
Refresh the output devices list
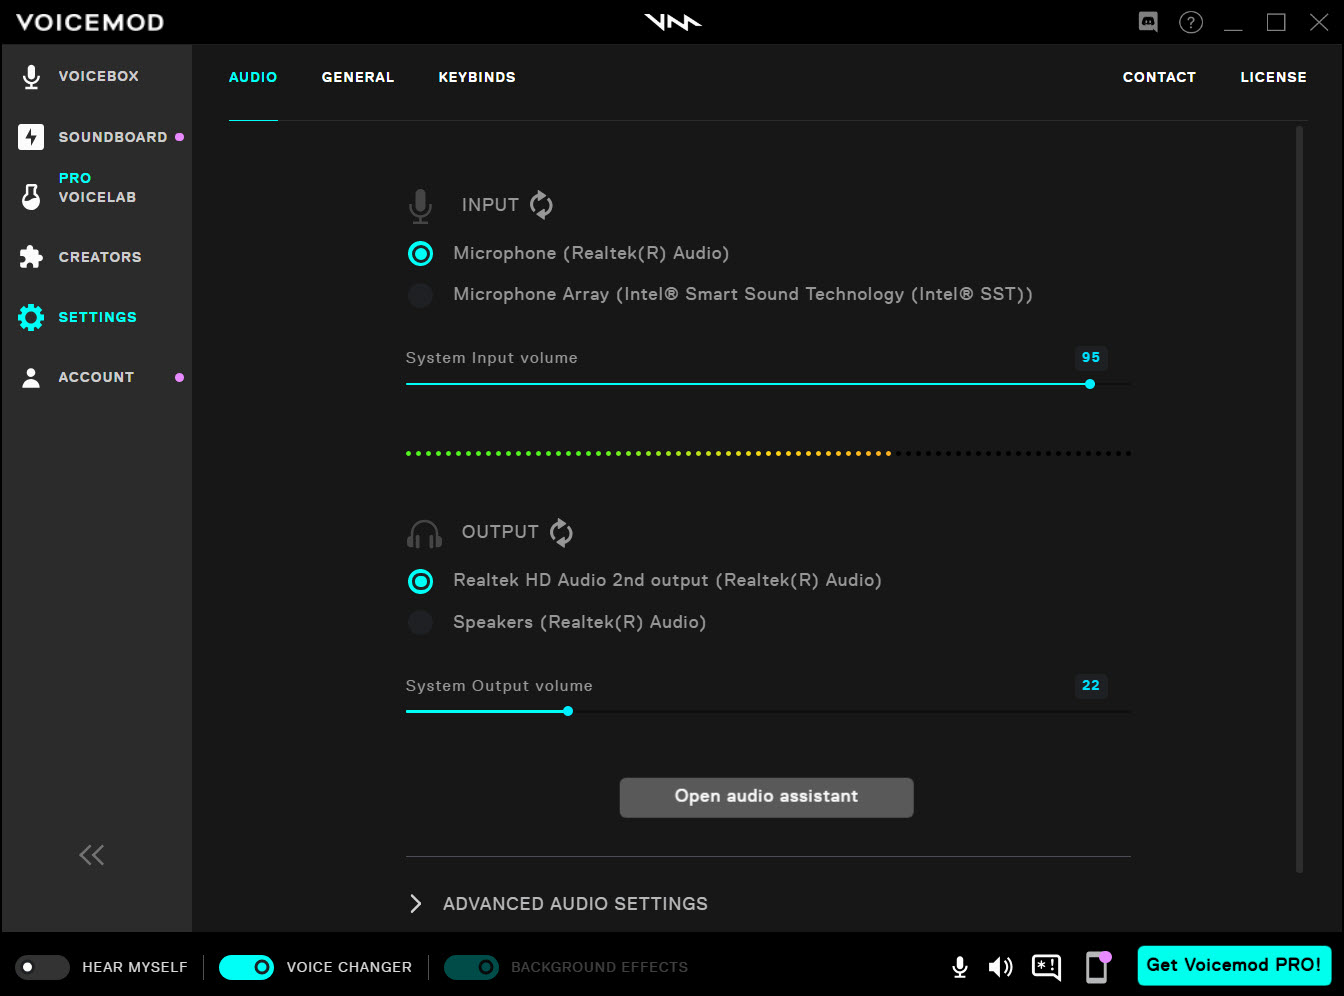(561, 532)
